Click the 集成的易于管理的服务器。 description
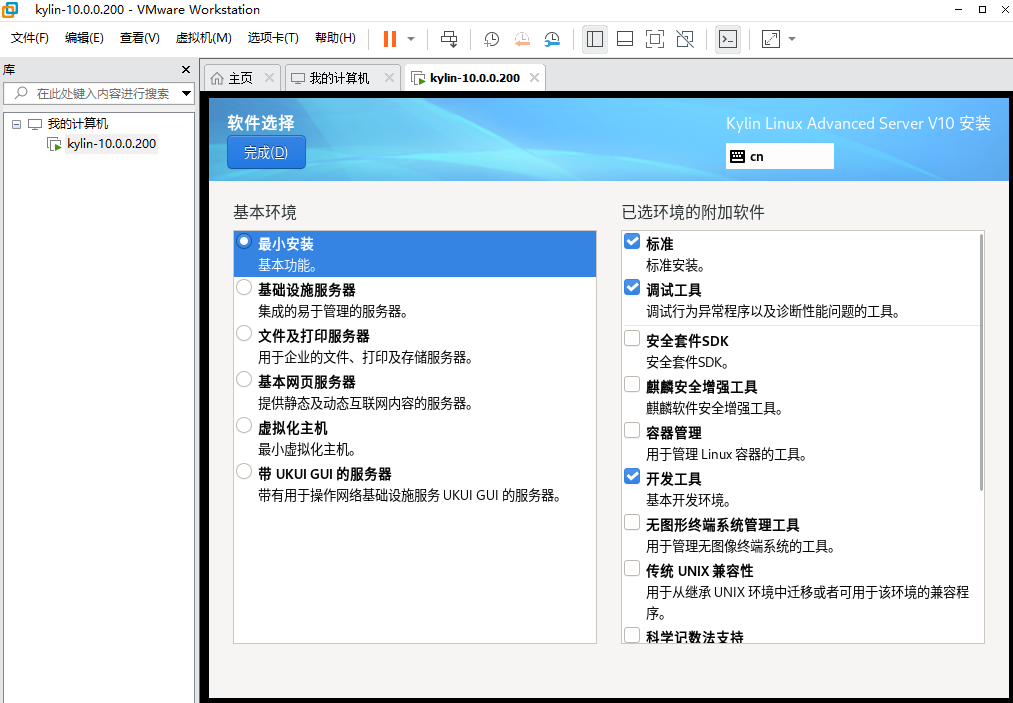 [x=334, y=312]
